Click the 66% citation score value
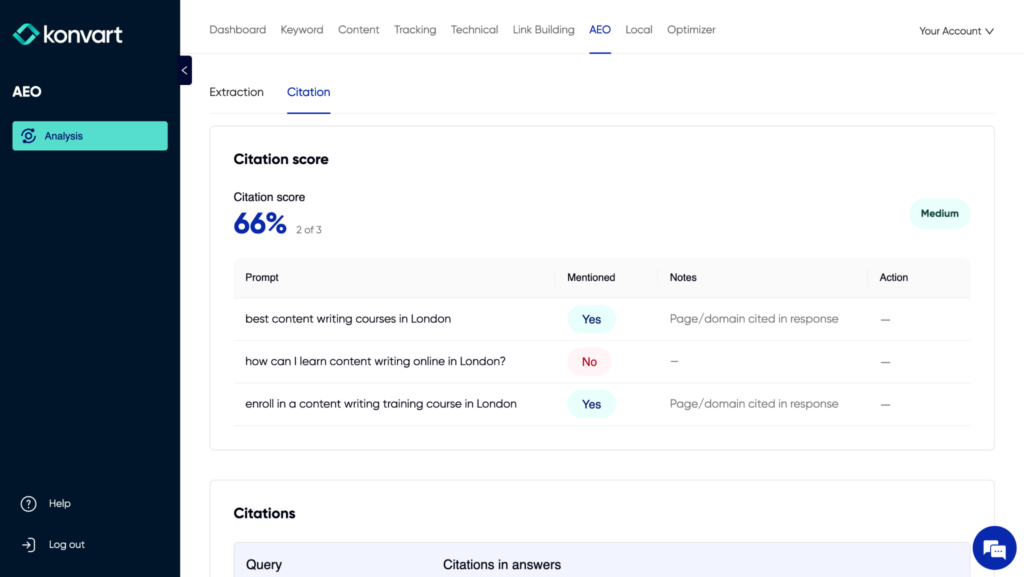 click(x=260, y=224)
